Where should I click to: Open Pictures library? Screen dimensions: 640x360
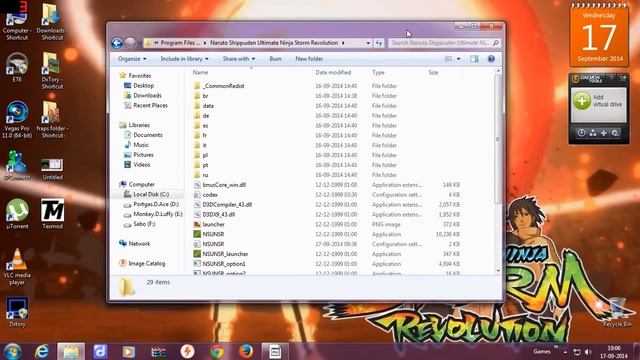(x=143, y=155)
